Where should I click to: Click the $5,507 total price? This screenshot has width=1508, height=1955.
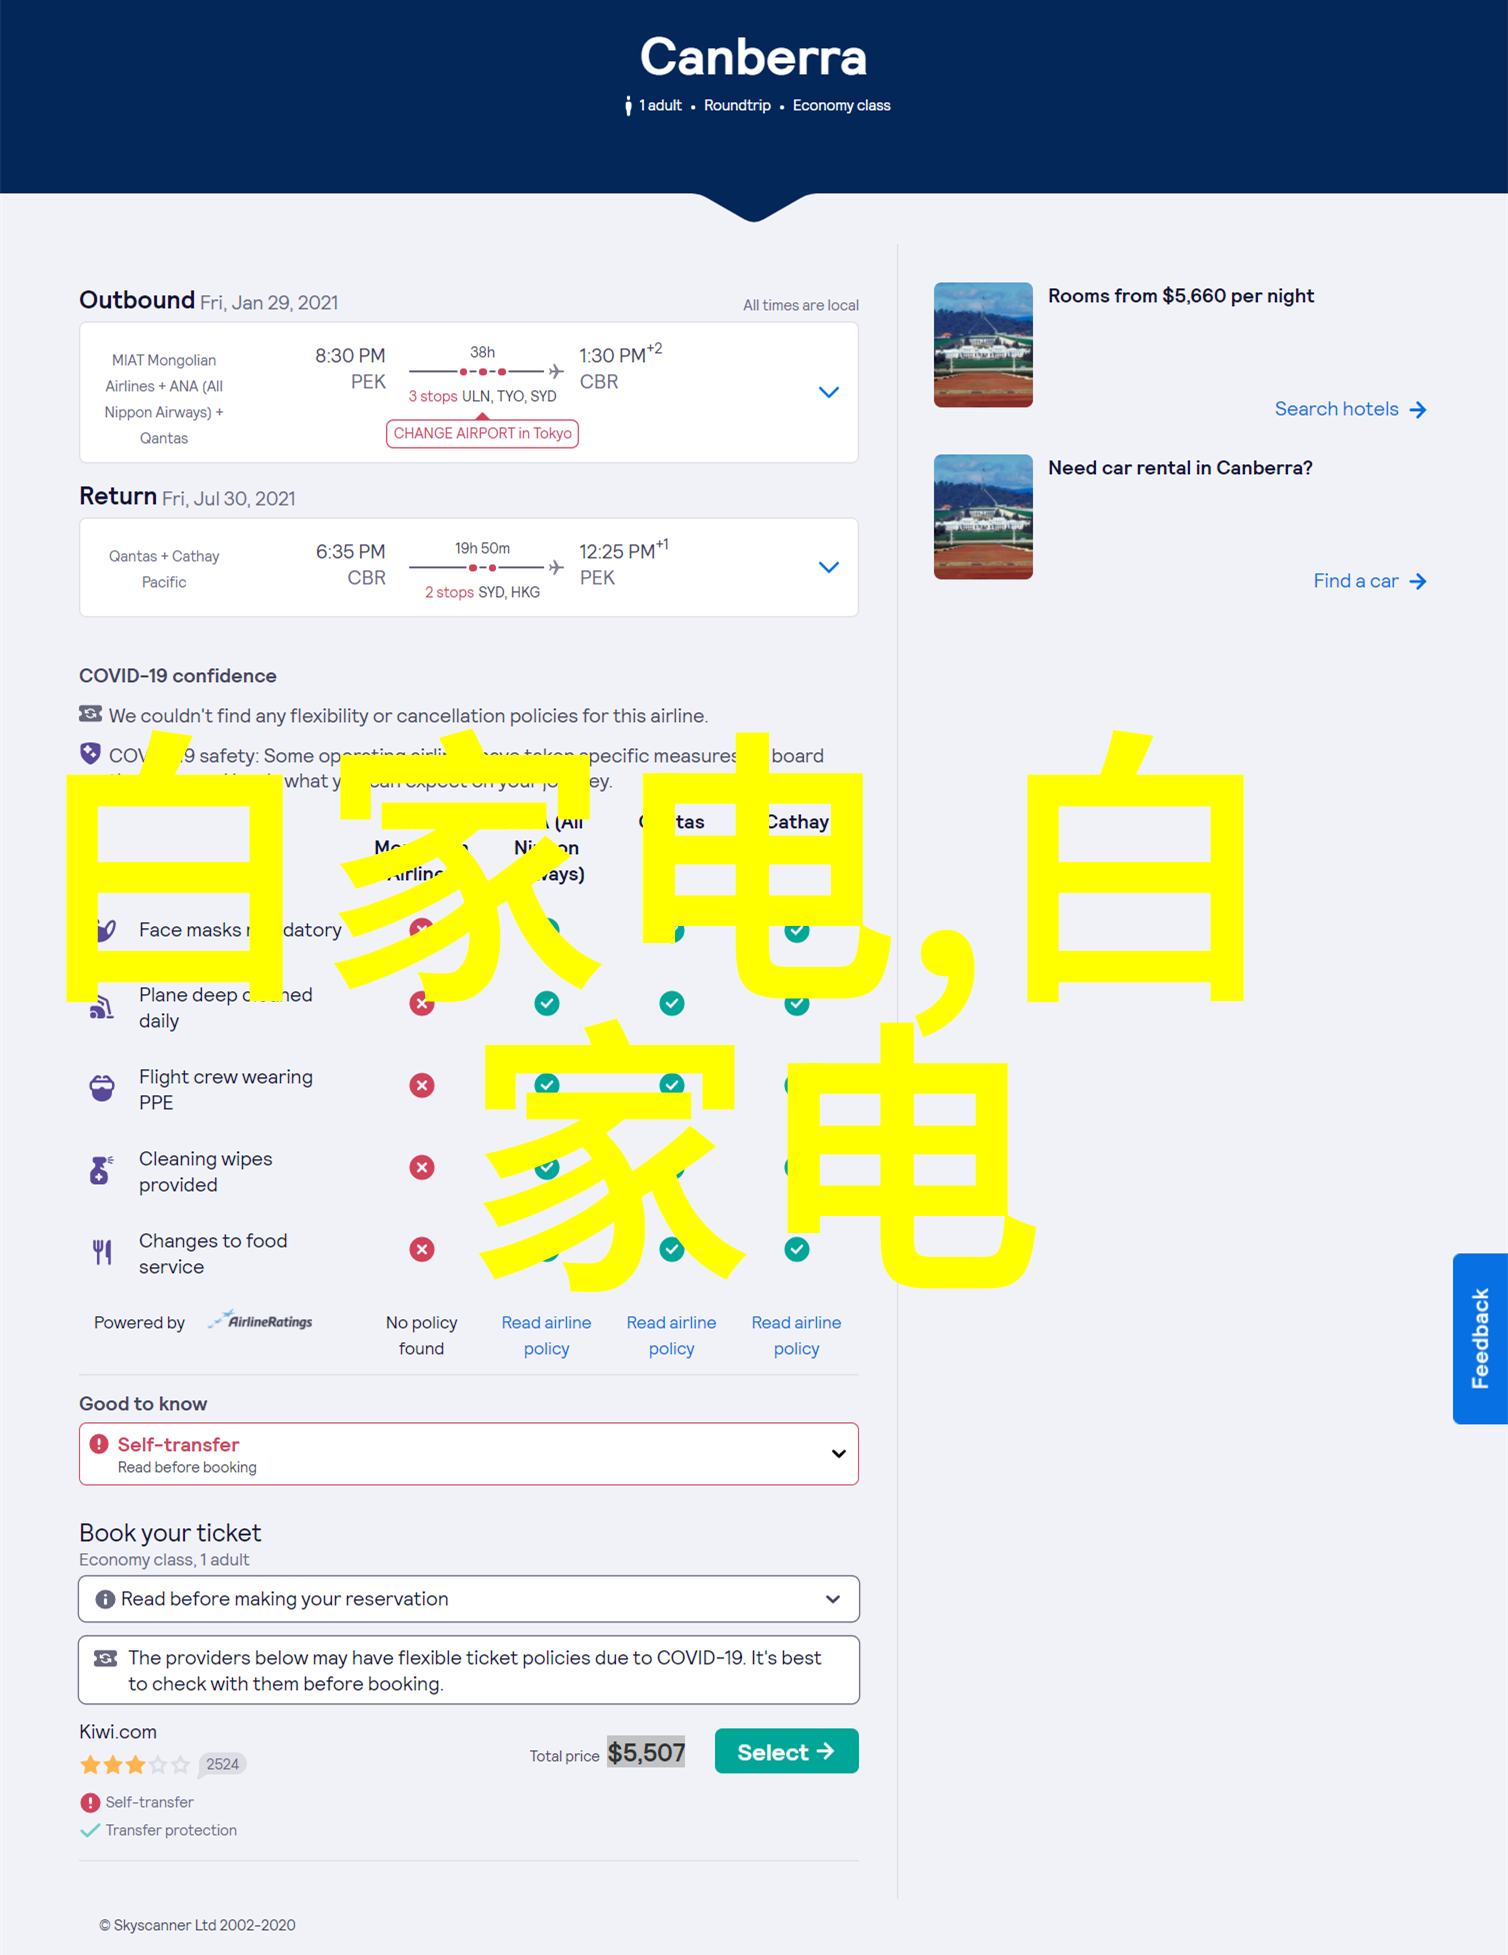[x=646, y=1752]
